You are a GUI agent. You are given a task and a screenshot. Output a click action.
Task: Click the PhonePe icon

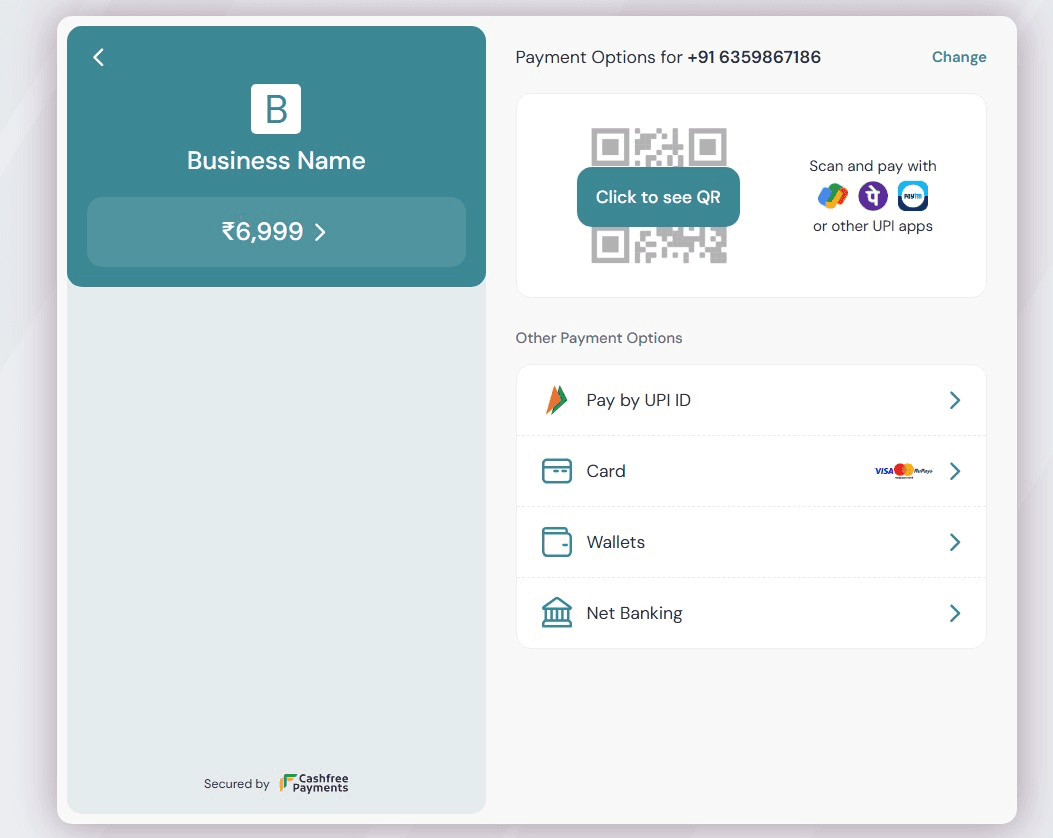[x=873, y=196]
